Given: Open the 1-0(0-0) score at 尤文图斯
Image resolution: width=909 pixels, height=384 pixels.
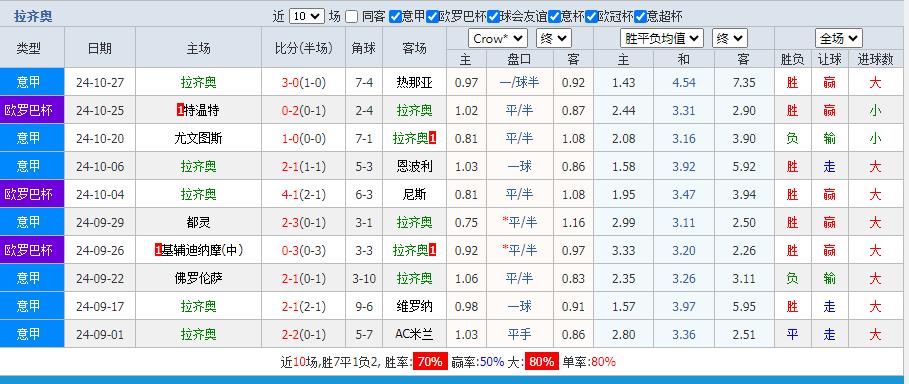Looking at the screenshot, I should click(x=304, y=138).
